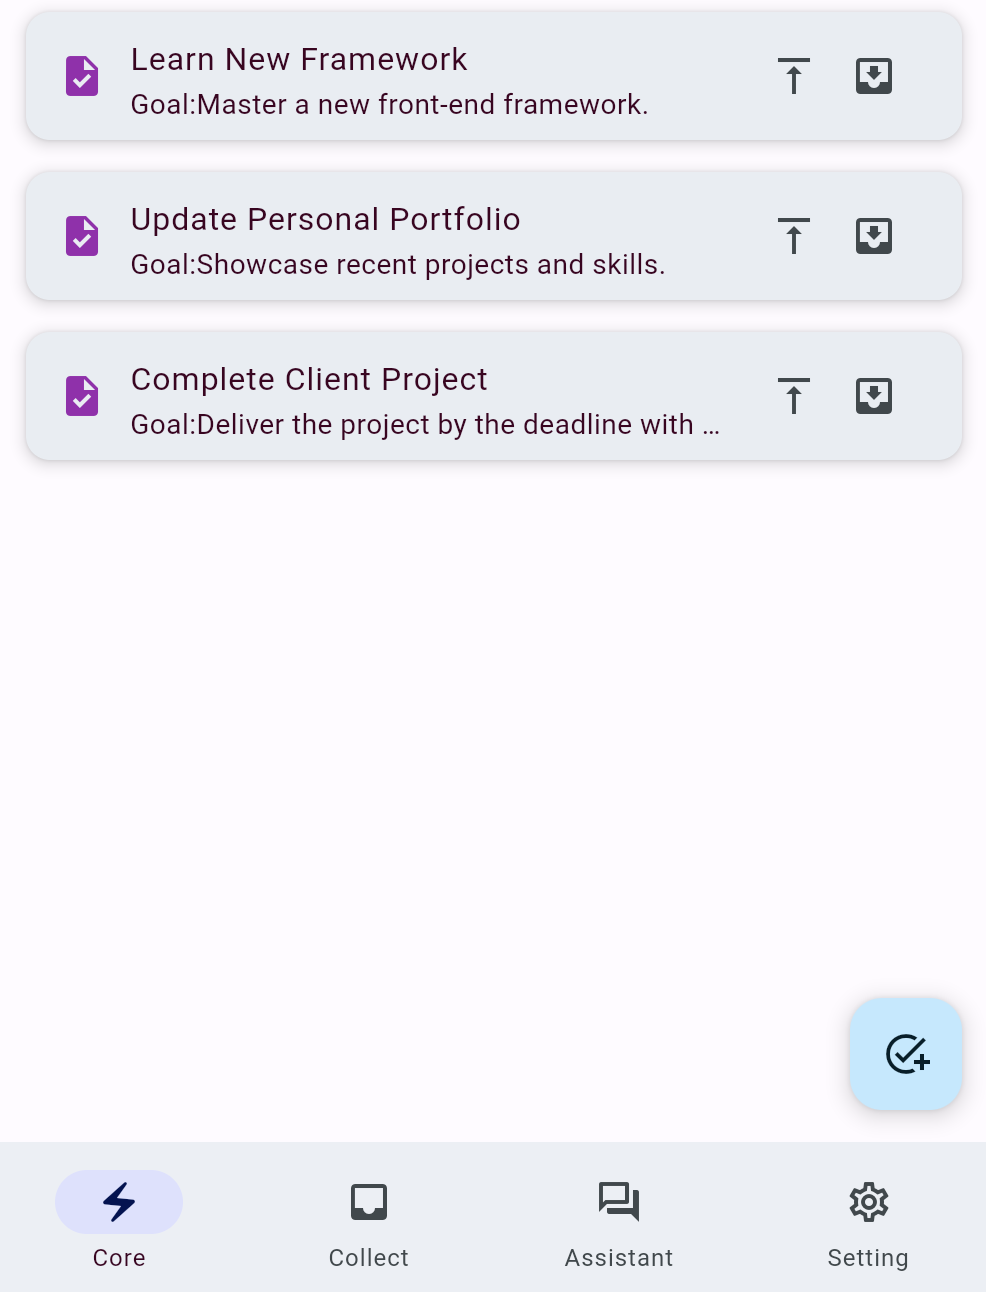The image size is (986, 1292).
Task: Open the Collect tab
Action: [369, 1218]
